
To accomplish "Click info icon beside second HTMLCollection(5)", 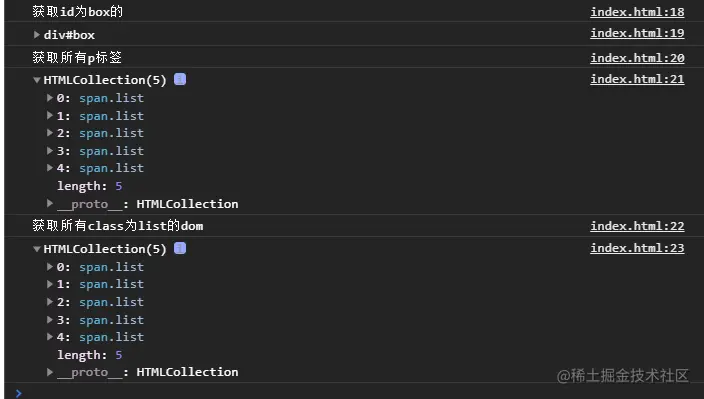I will [180, 248].
